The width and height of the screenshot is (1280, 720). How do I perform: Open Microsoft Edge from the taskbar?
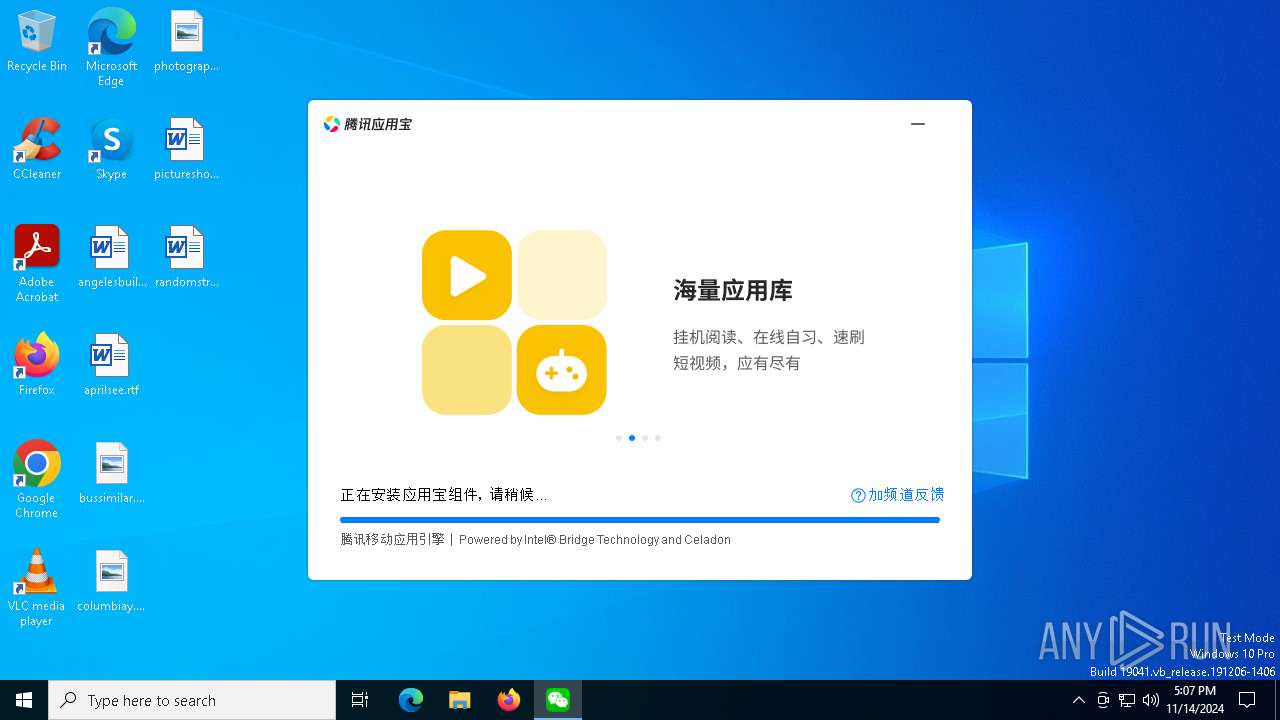(411, 700)
